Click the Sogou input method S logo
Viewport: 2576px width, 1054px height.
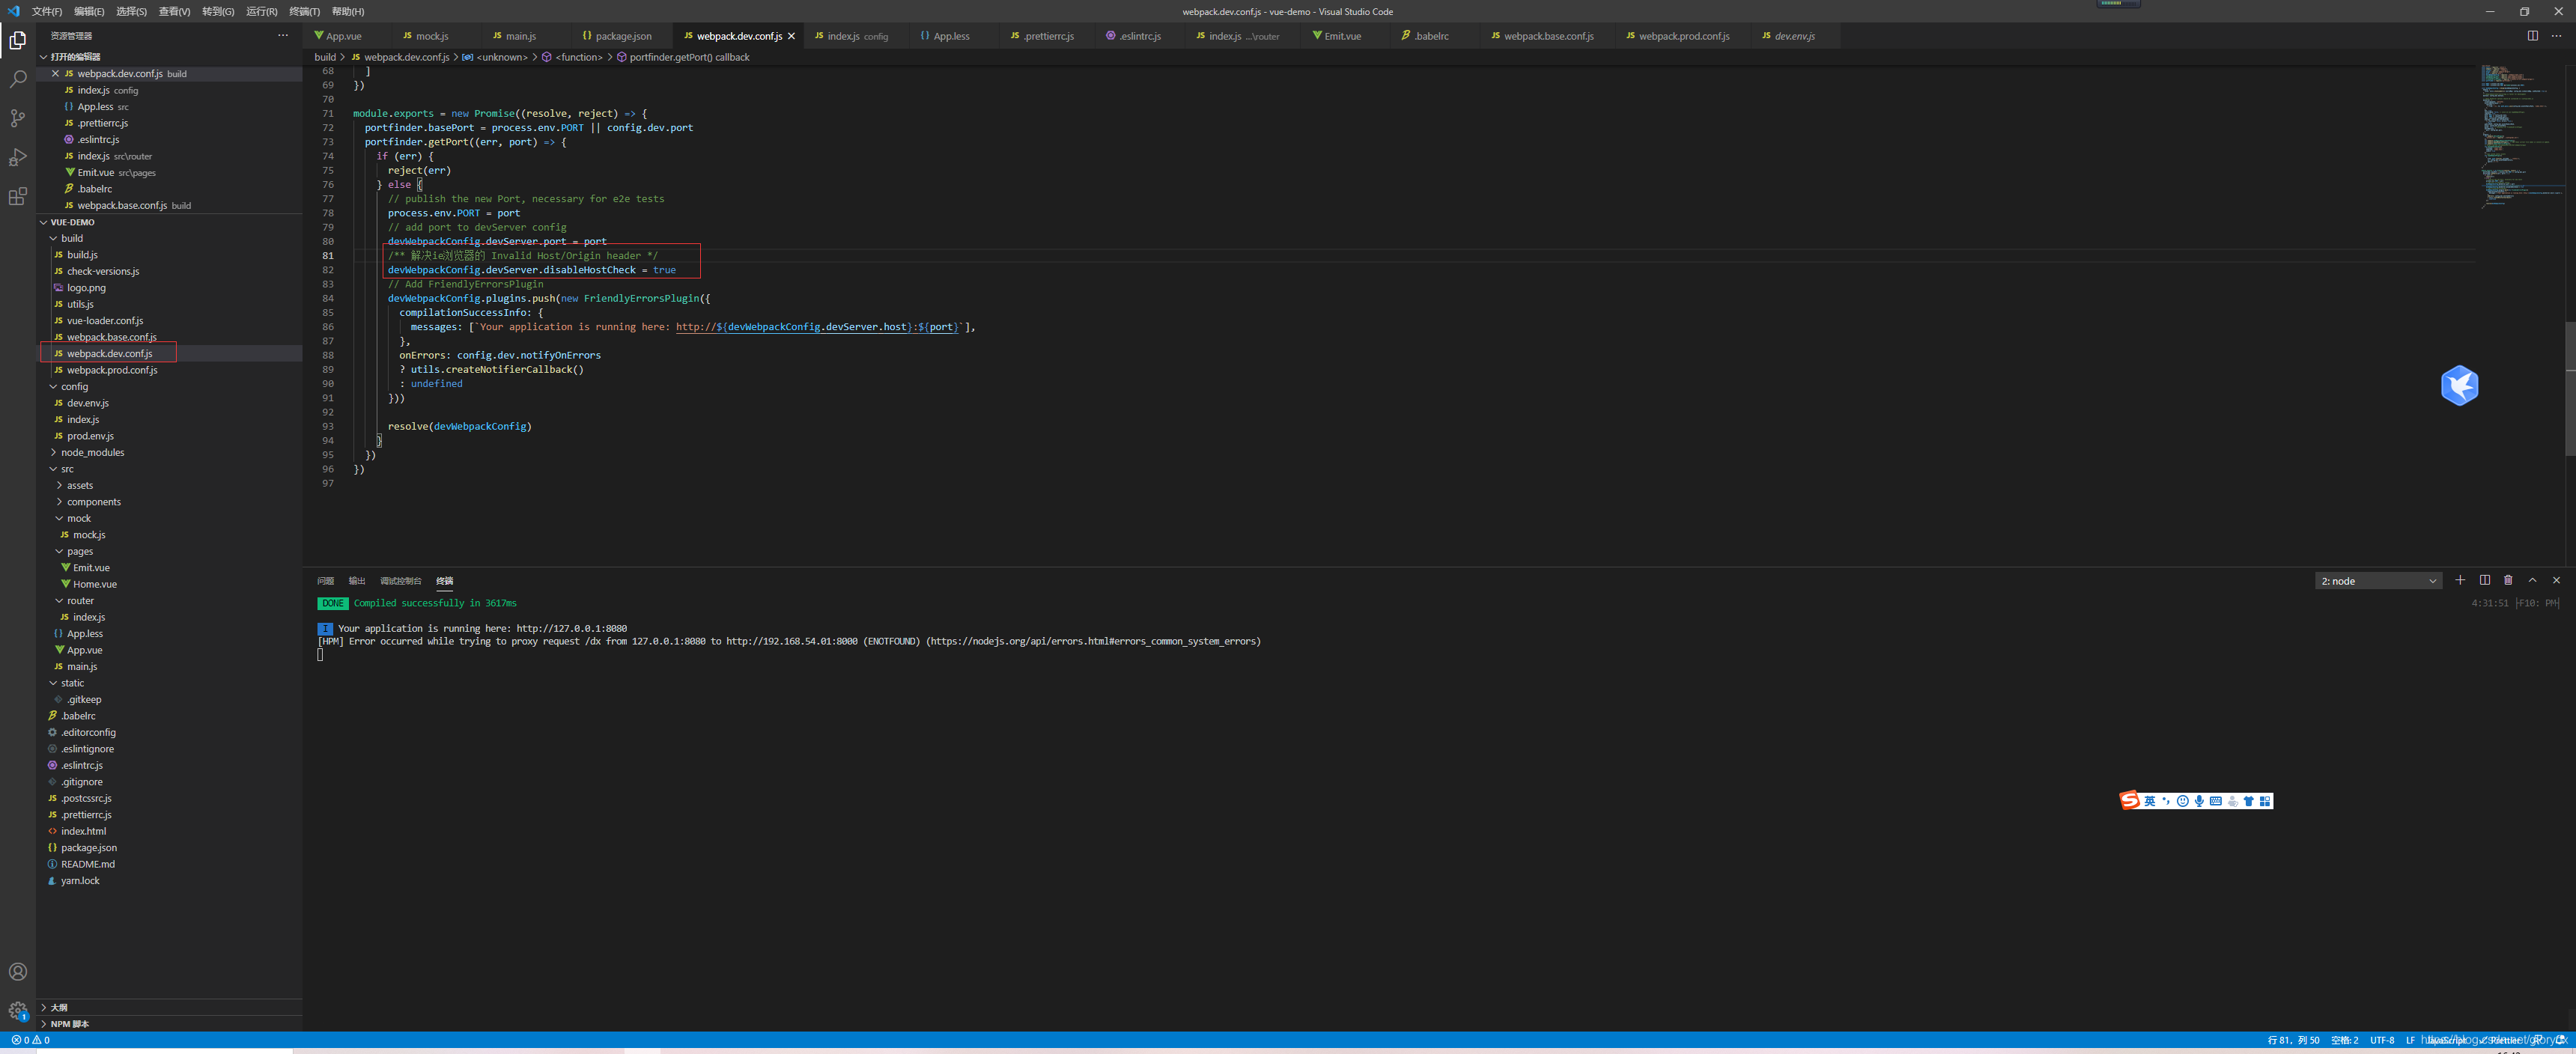coord(2130,800)
